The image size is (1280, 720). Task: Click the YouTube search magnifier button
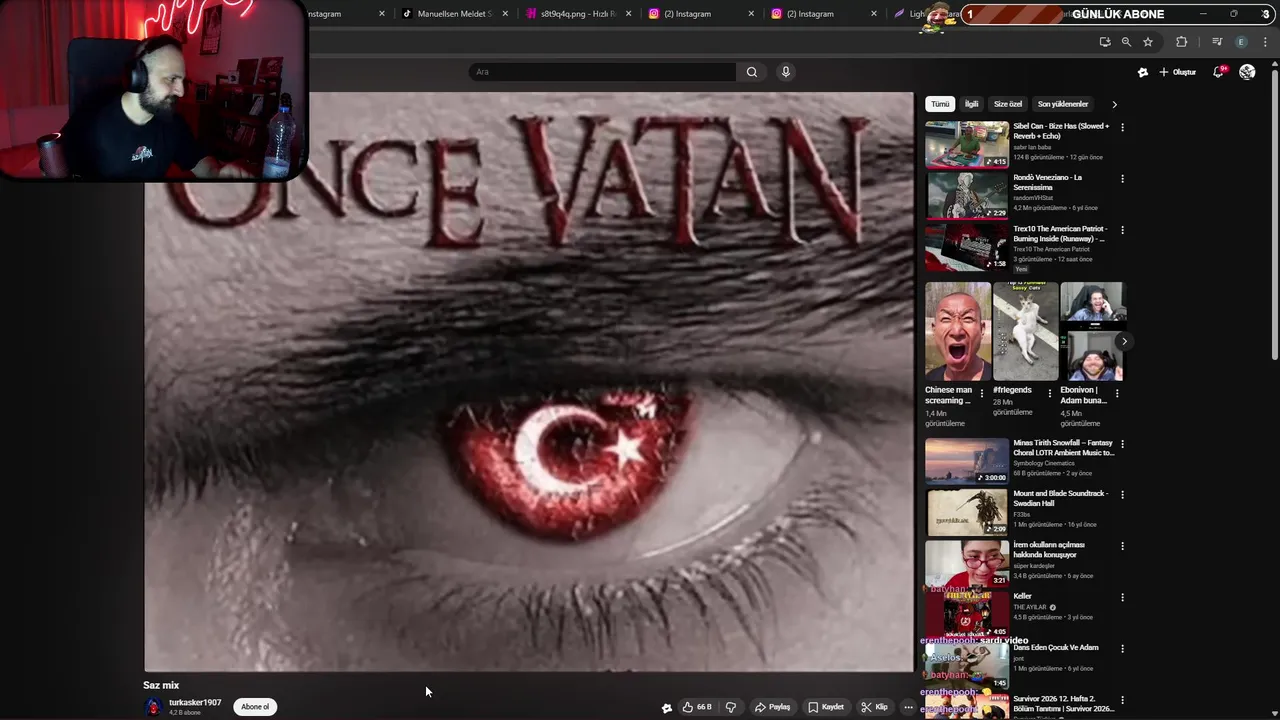click(752, 72)
